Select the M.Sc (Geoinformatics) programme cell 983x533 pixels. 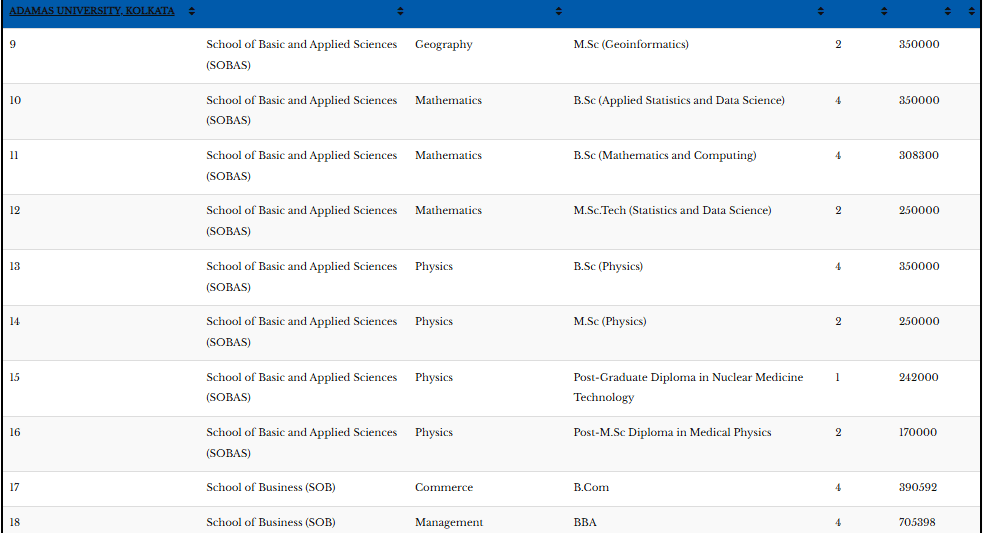631,45
